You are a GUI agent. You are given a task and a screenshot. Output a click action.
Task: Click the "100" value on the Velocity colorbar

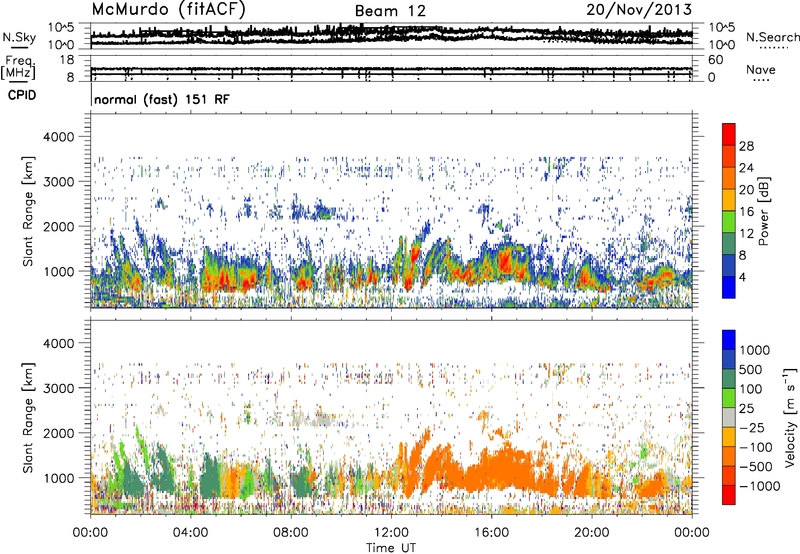point(751,389)
